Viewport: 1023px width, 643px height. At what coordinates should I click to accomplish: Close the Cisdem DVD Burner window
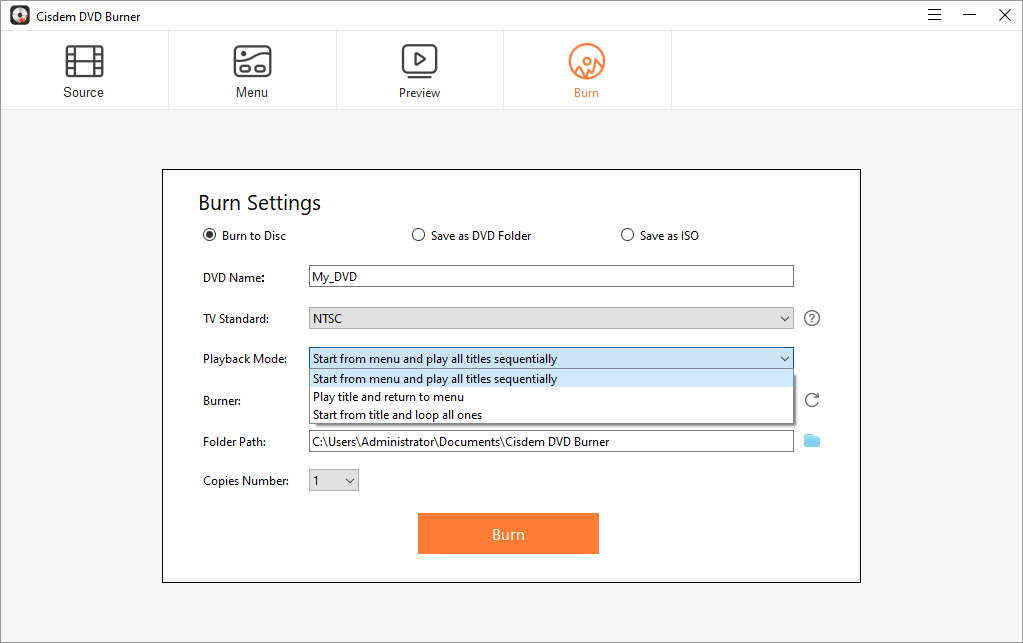[x=1005, y=14]
